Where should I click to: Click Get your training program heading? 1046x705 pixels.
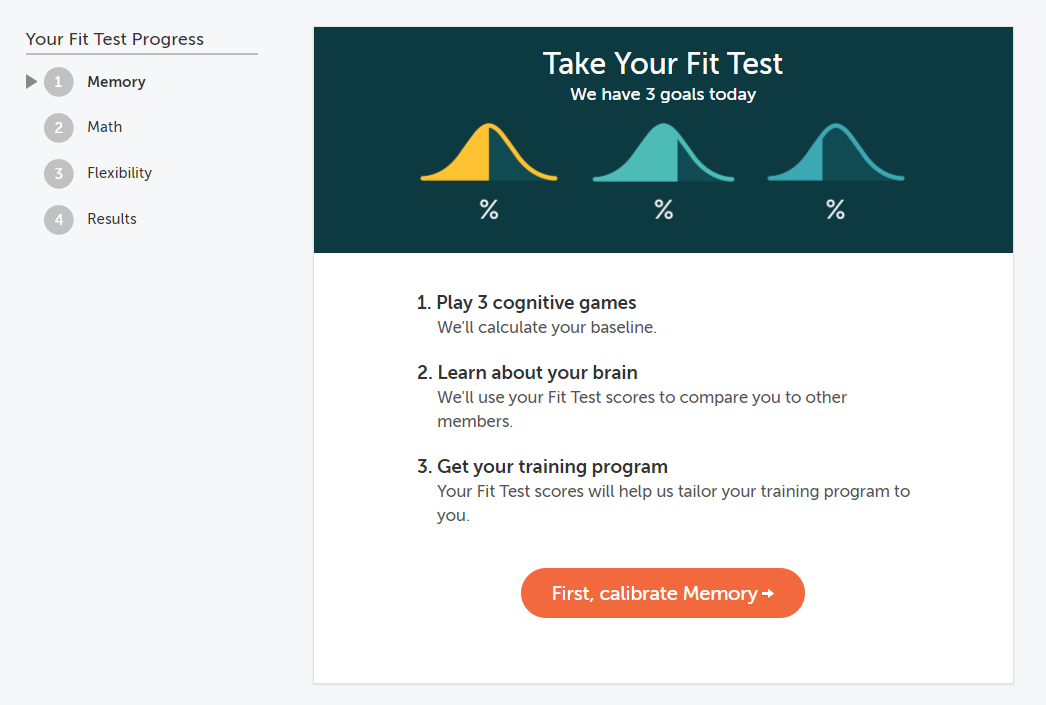pos(542,466)
